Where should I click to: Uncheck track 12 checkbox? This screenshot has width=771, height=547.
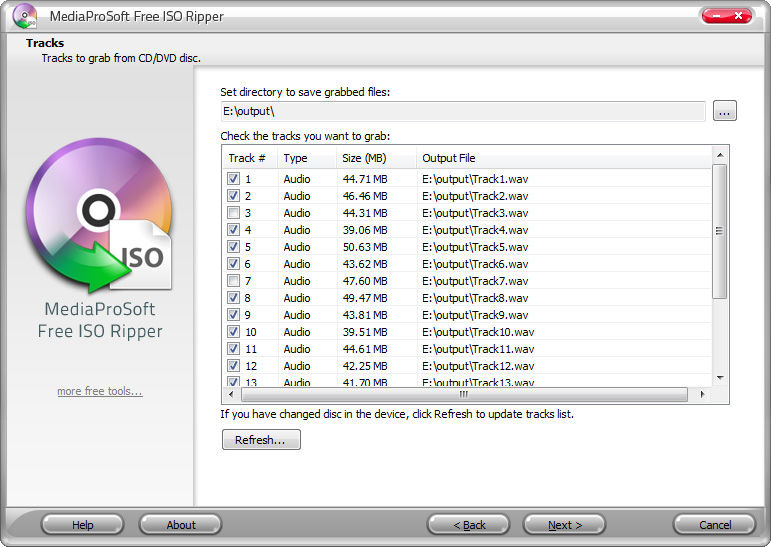pos(234,365)
